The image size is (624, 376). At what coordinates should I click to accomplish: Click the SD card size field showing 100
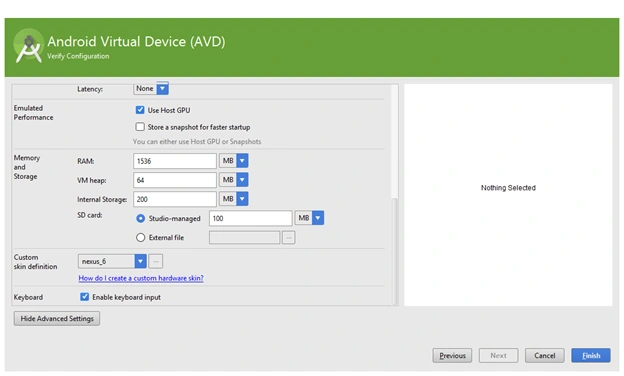click(x=251, y=218)
